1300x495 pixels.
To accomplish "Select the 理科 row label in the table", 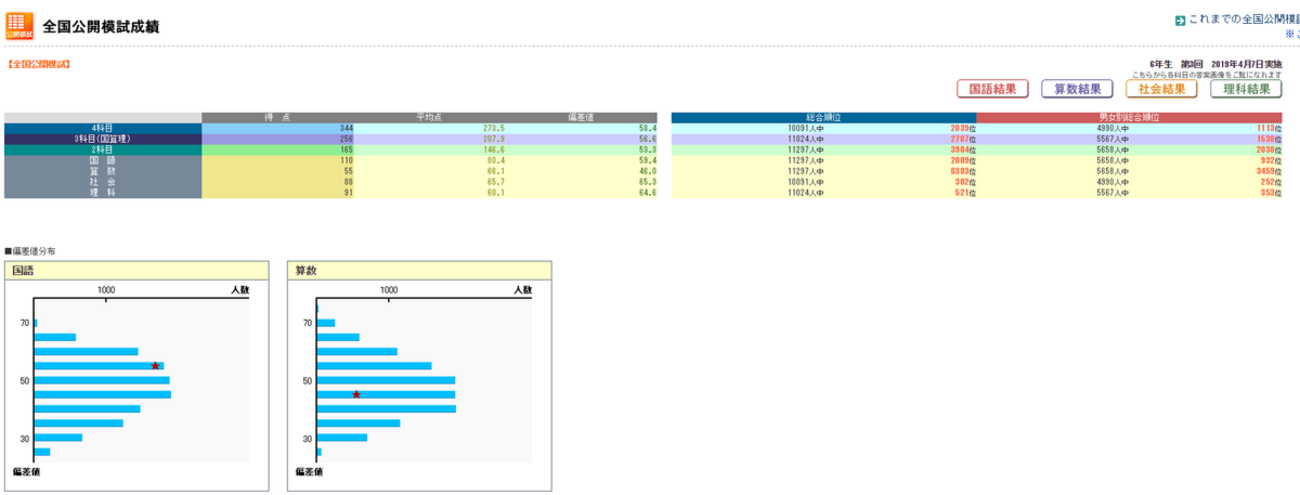I will pyautogui.click(x=103, y=193).
